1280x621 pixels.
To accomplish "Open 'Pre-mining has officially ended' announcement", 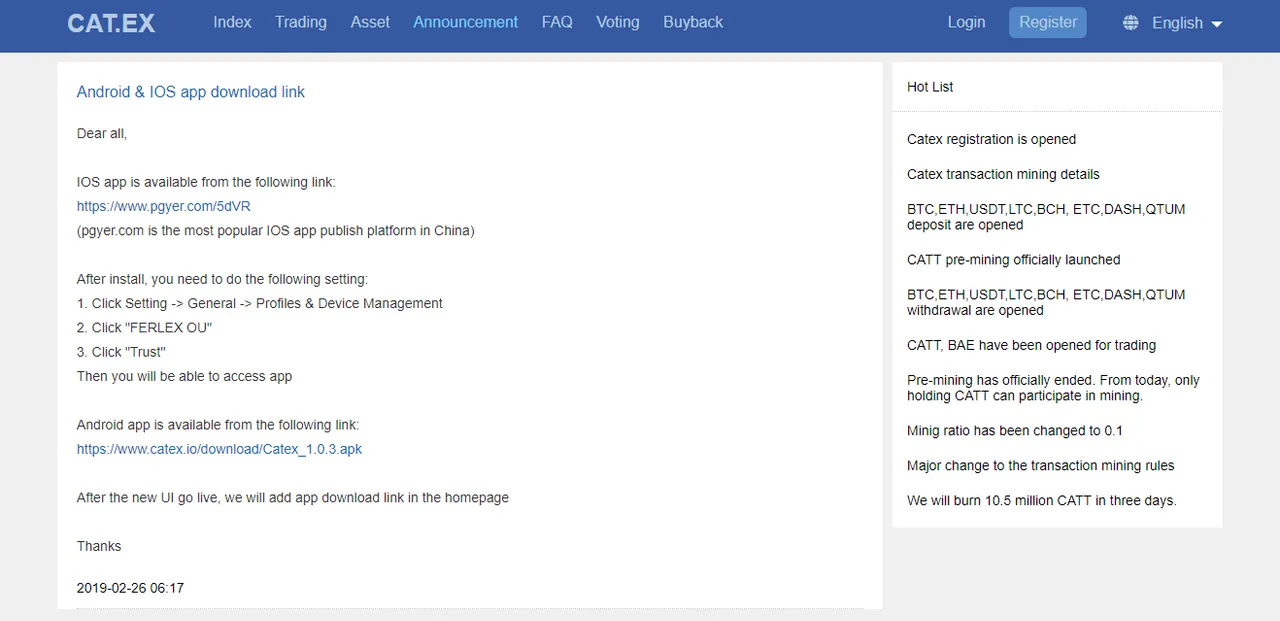I will pyautogui.click(x=1053, y=388).
